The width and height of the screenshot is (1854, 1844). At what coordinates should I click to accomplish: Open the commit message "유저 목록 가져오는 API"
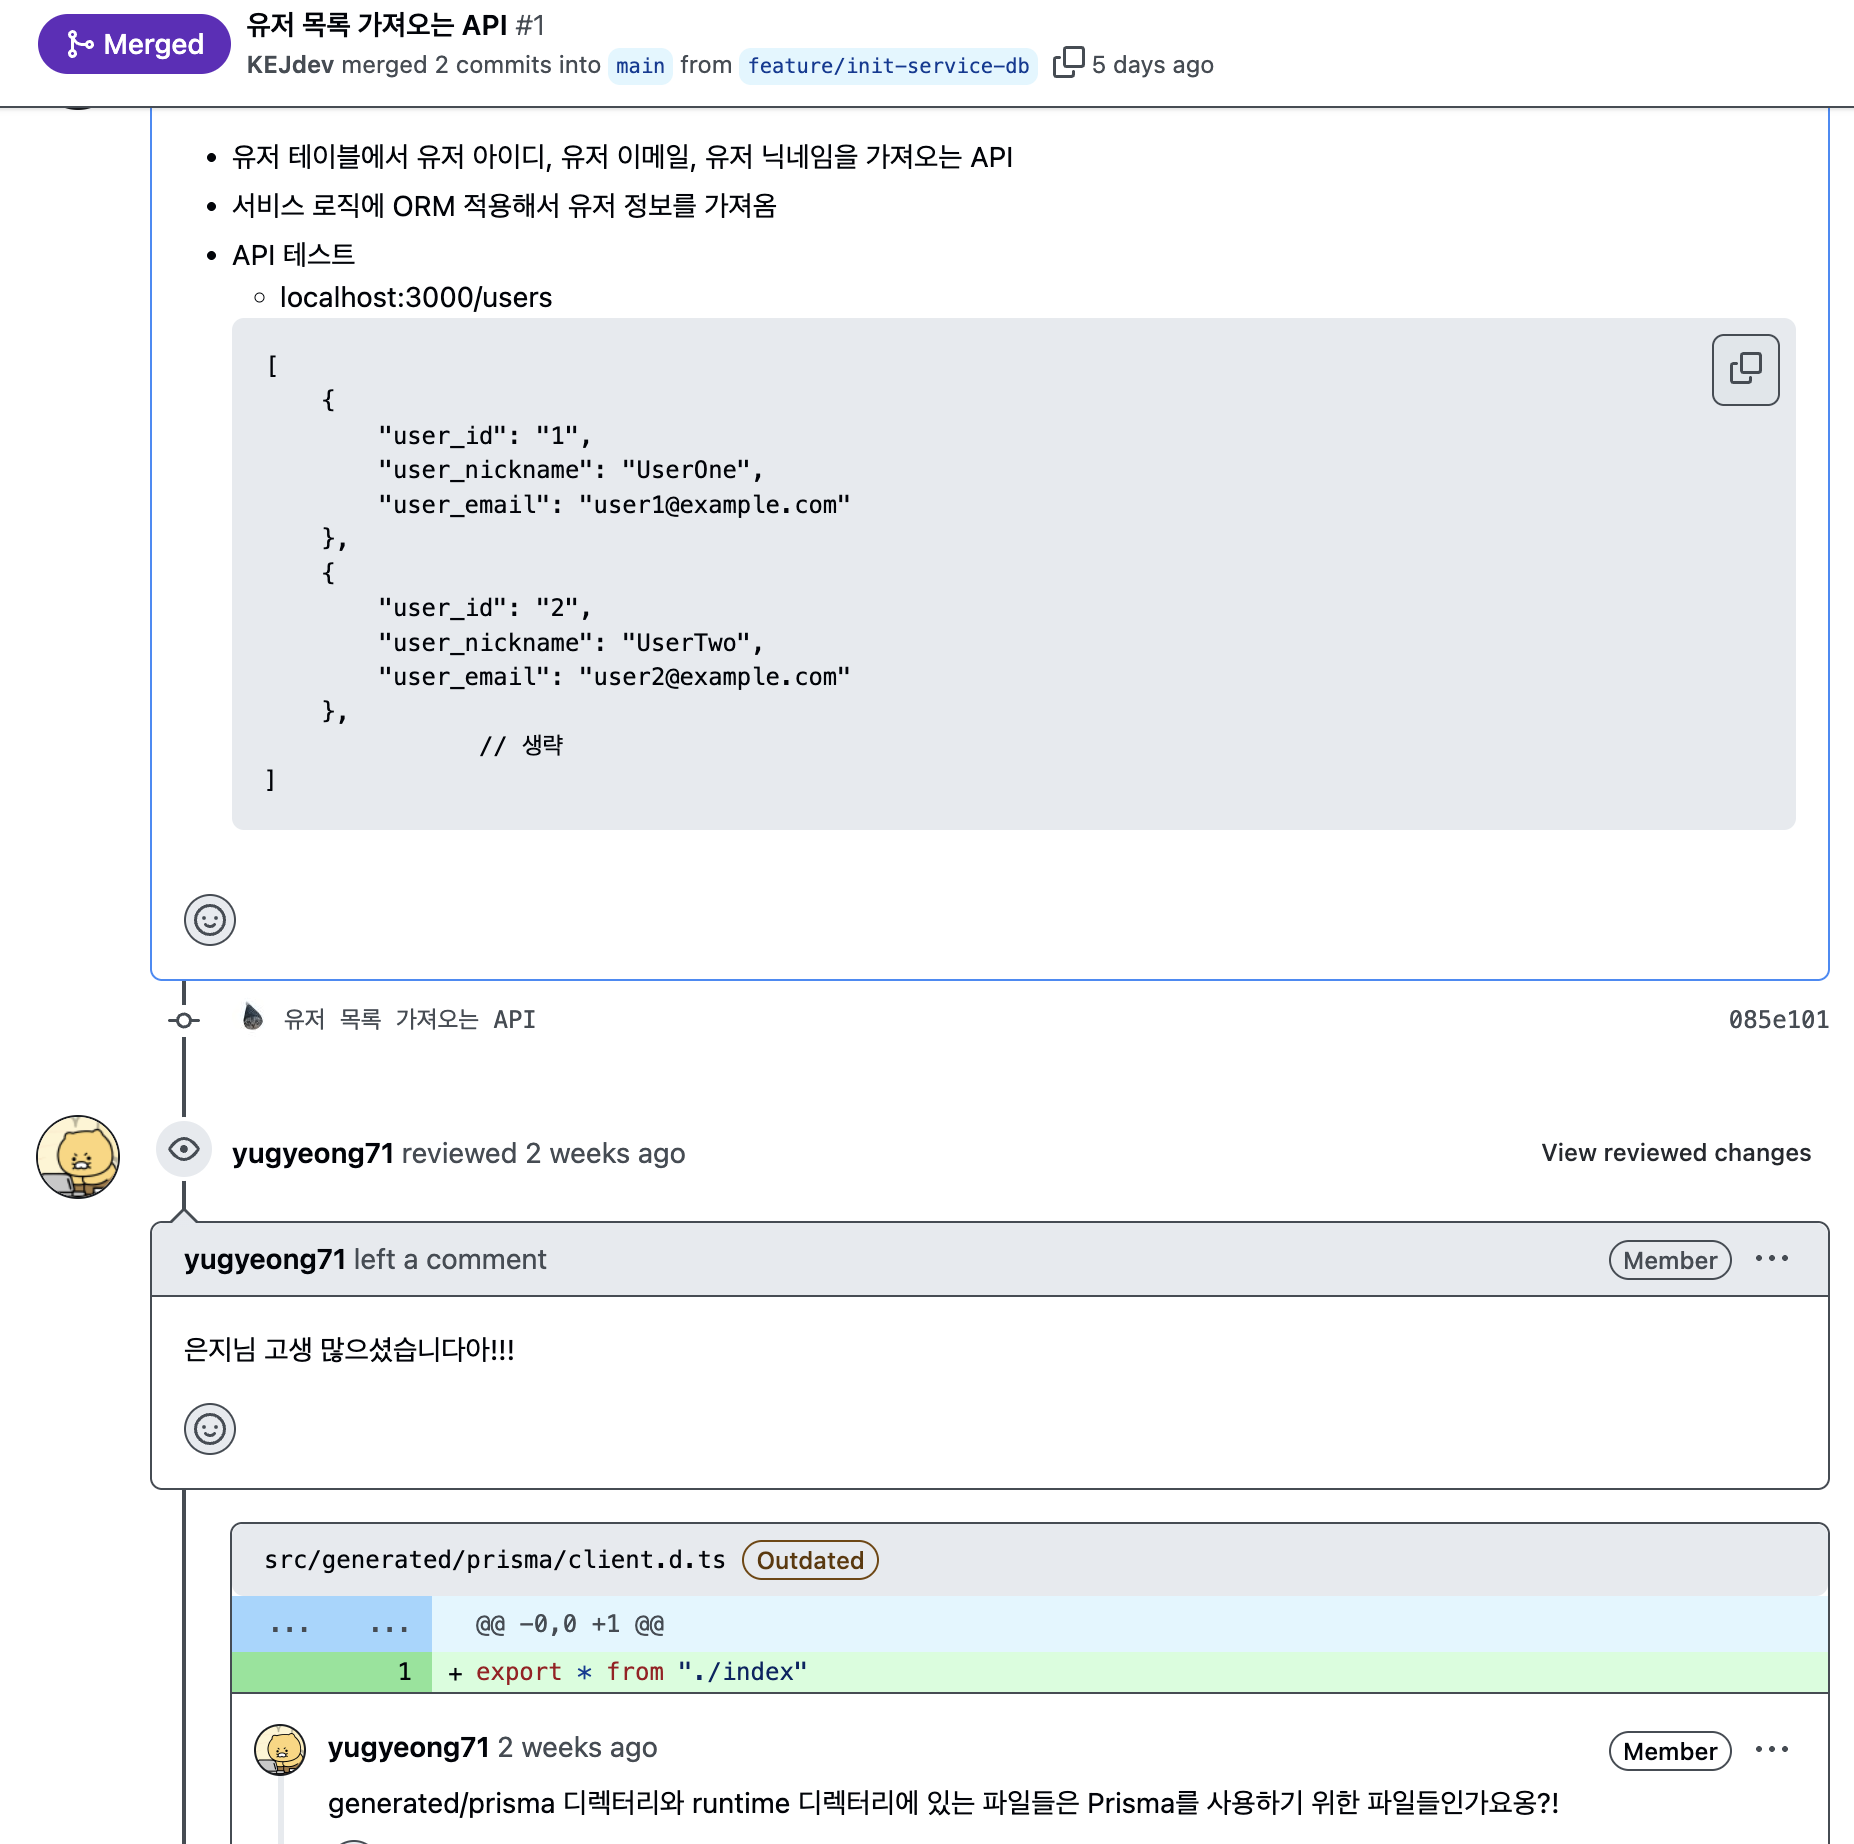click(410, 1020)
